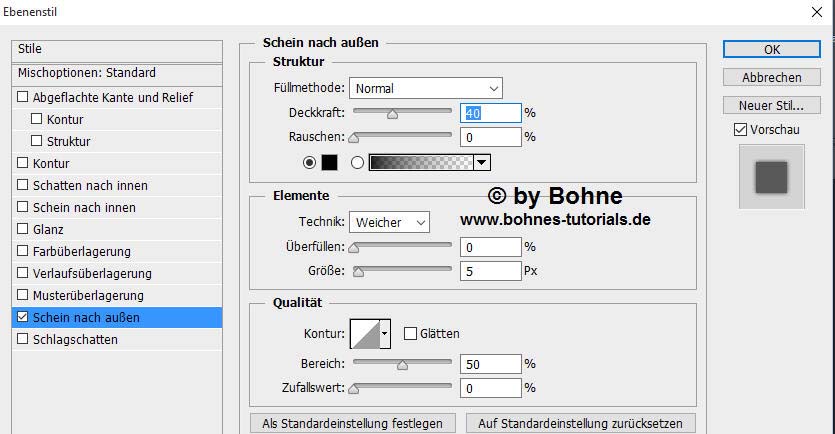
Task: Expand the Füllmethode dropdown
Action: click(x=426, y=88)
